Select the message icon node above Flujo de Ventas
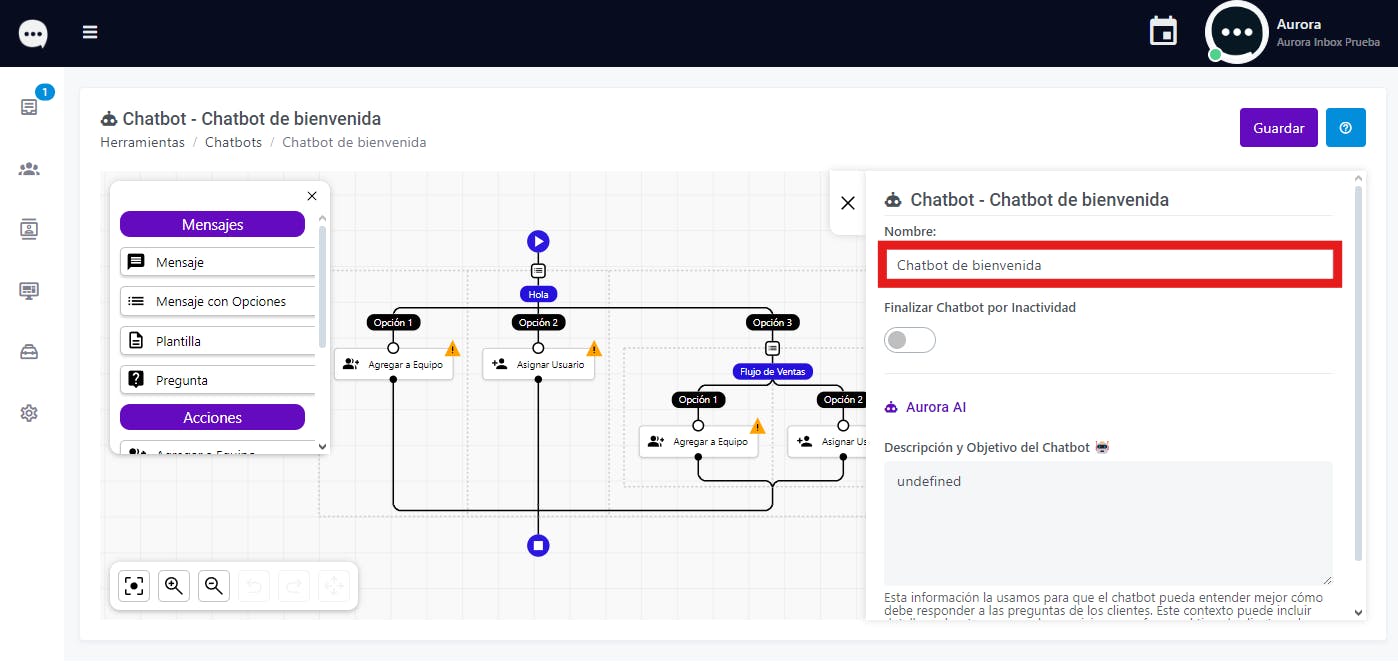 (772, 348)
